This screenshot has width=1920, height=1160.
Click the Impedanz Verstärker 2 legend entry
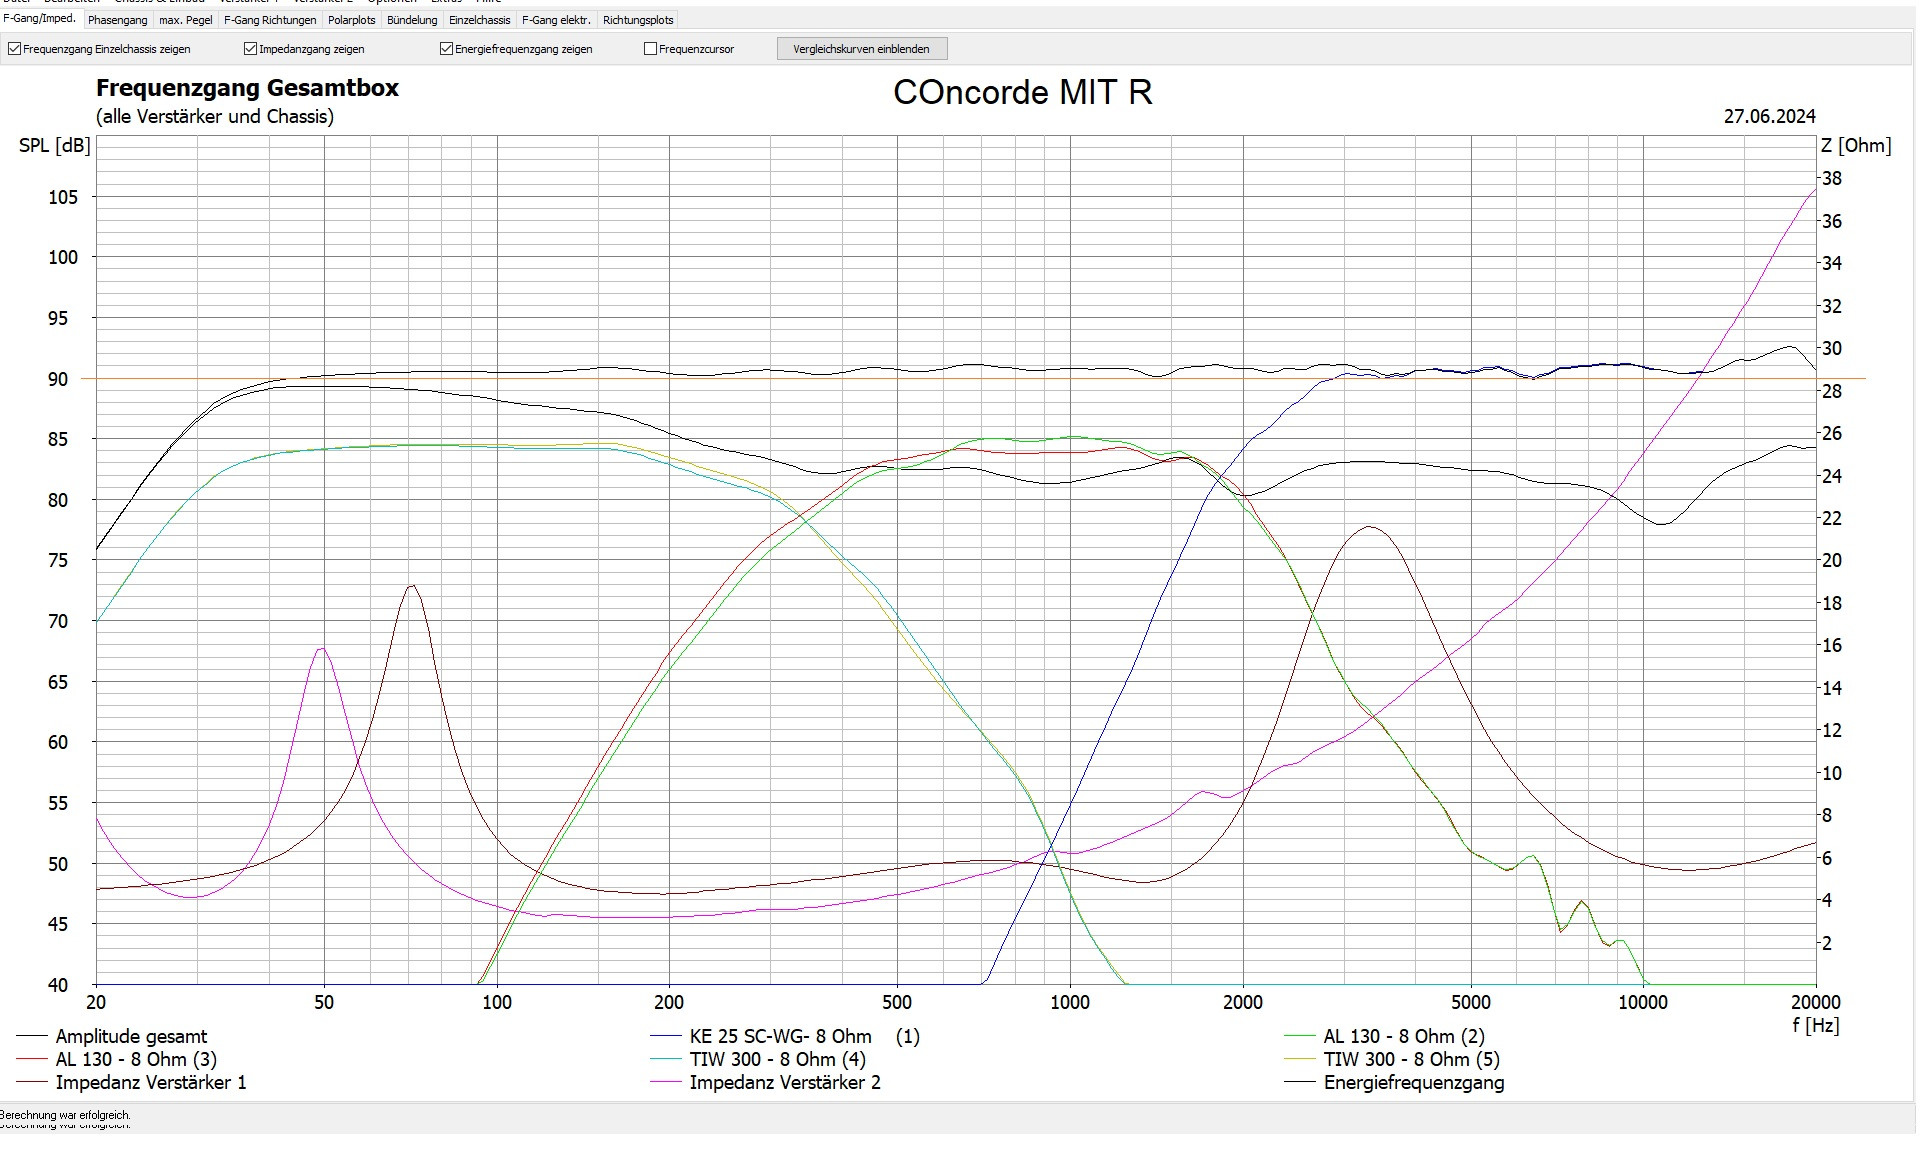[x=785, y=1083]
